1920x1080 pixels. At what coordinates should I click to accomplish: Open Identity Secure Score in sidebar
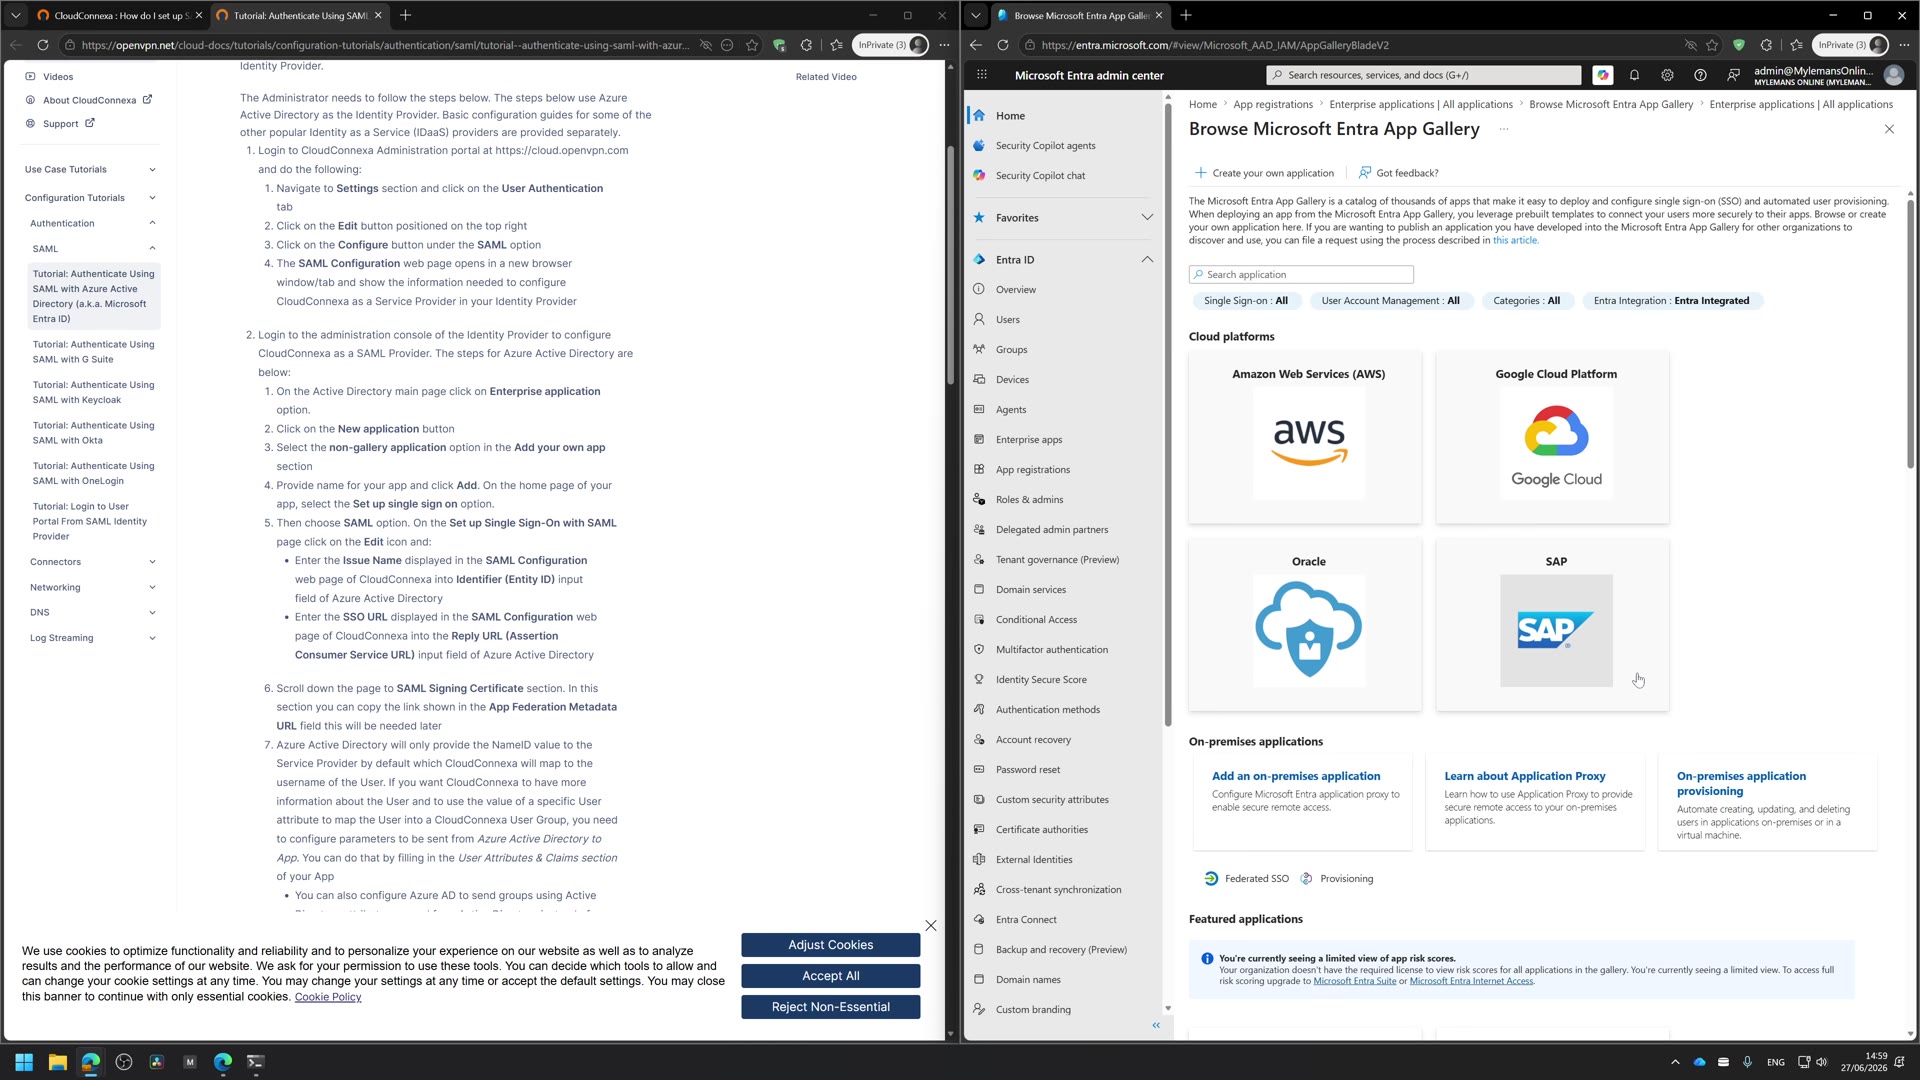click(1041, 680)
